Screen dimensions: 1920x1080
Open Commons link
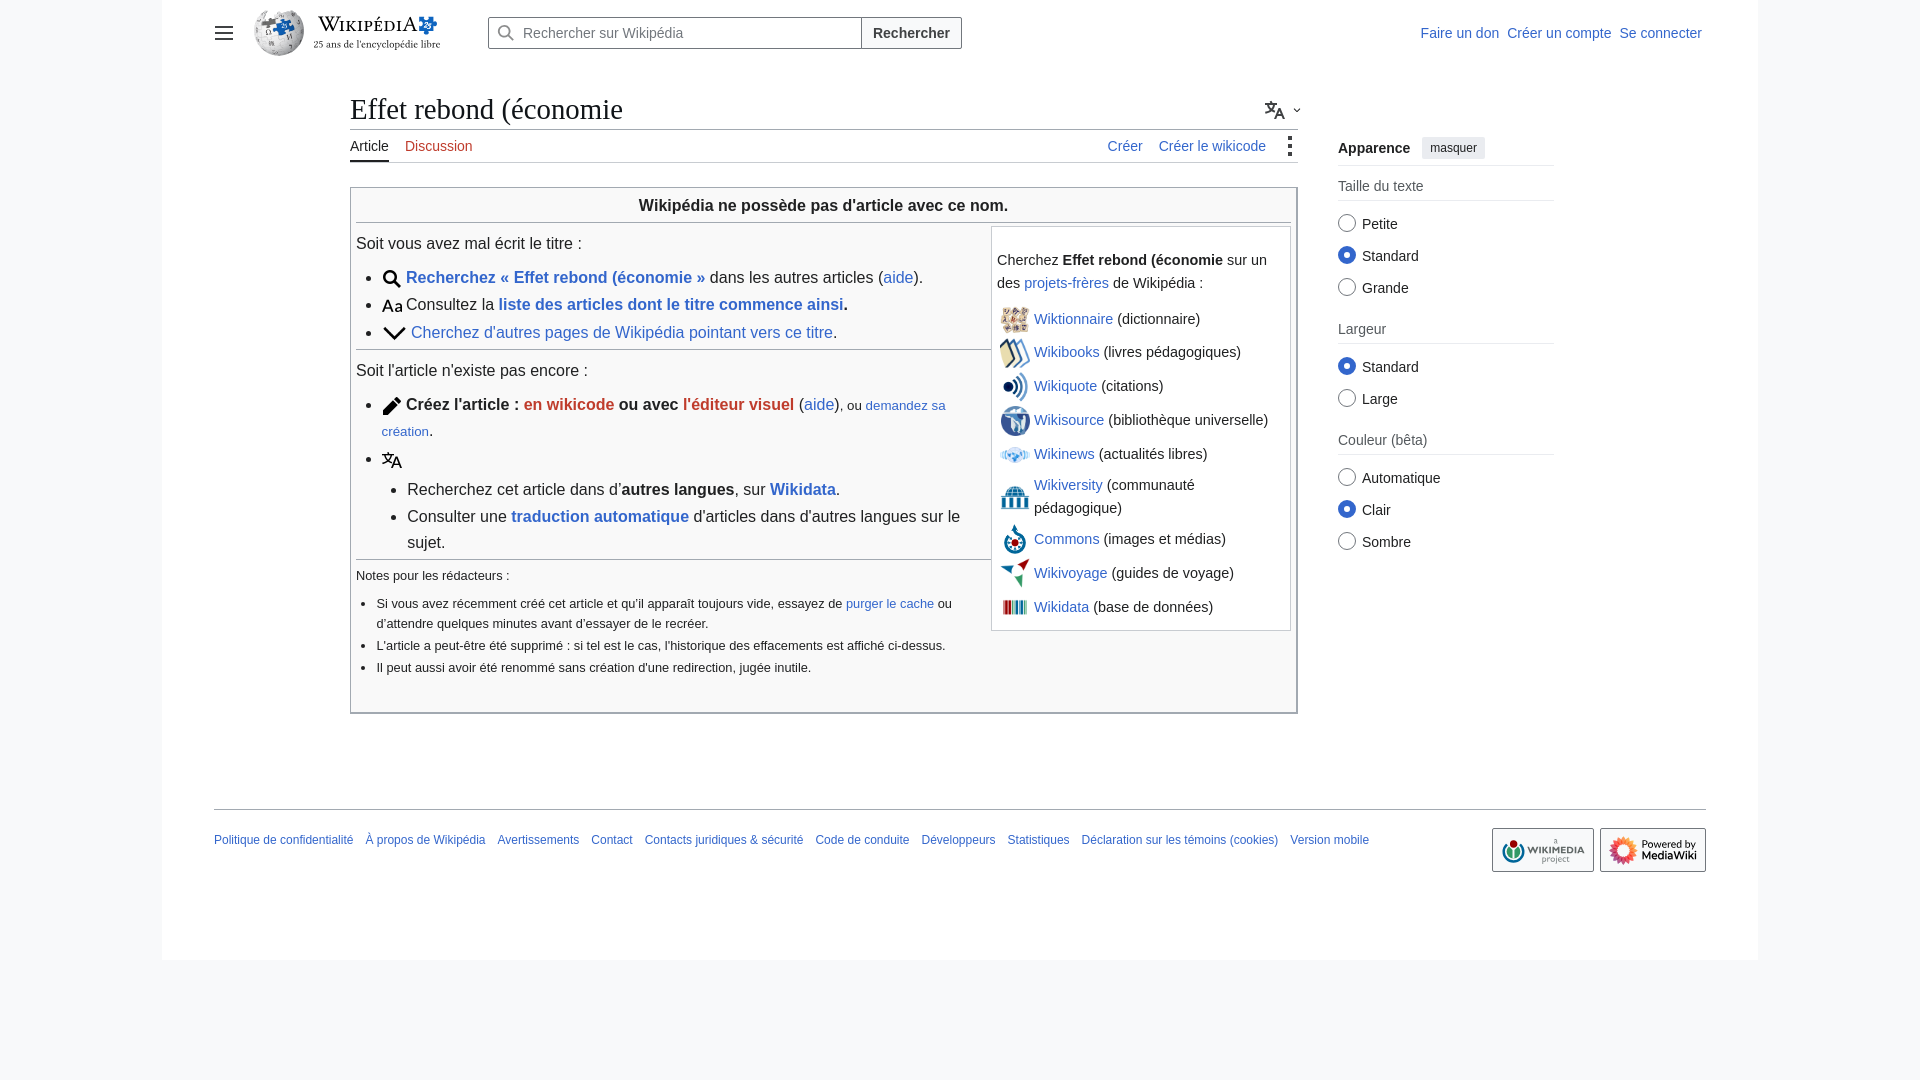coord(1066,539)
